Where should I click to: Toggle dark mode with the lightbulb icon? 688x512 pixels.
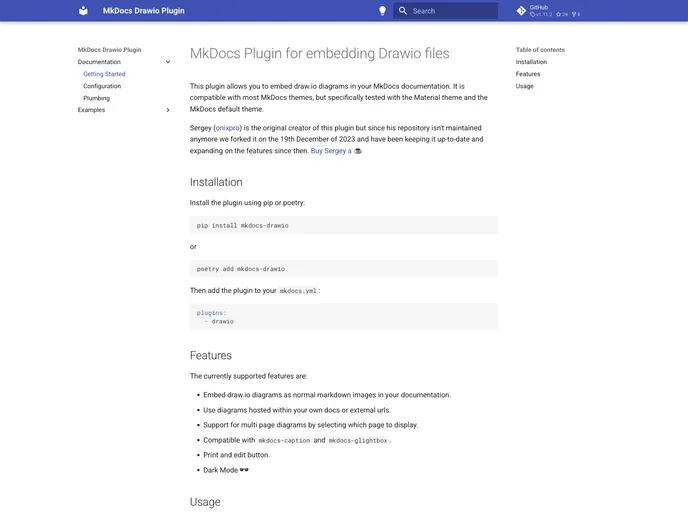383,11
